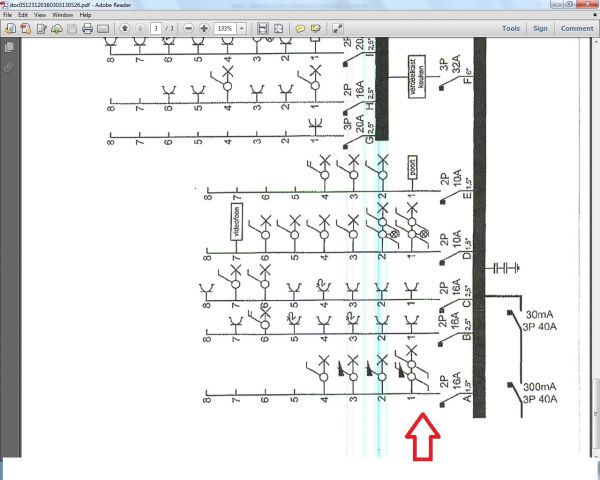Open the Edit menu
This screenshot has height=480, width=600.
23,15
